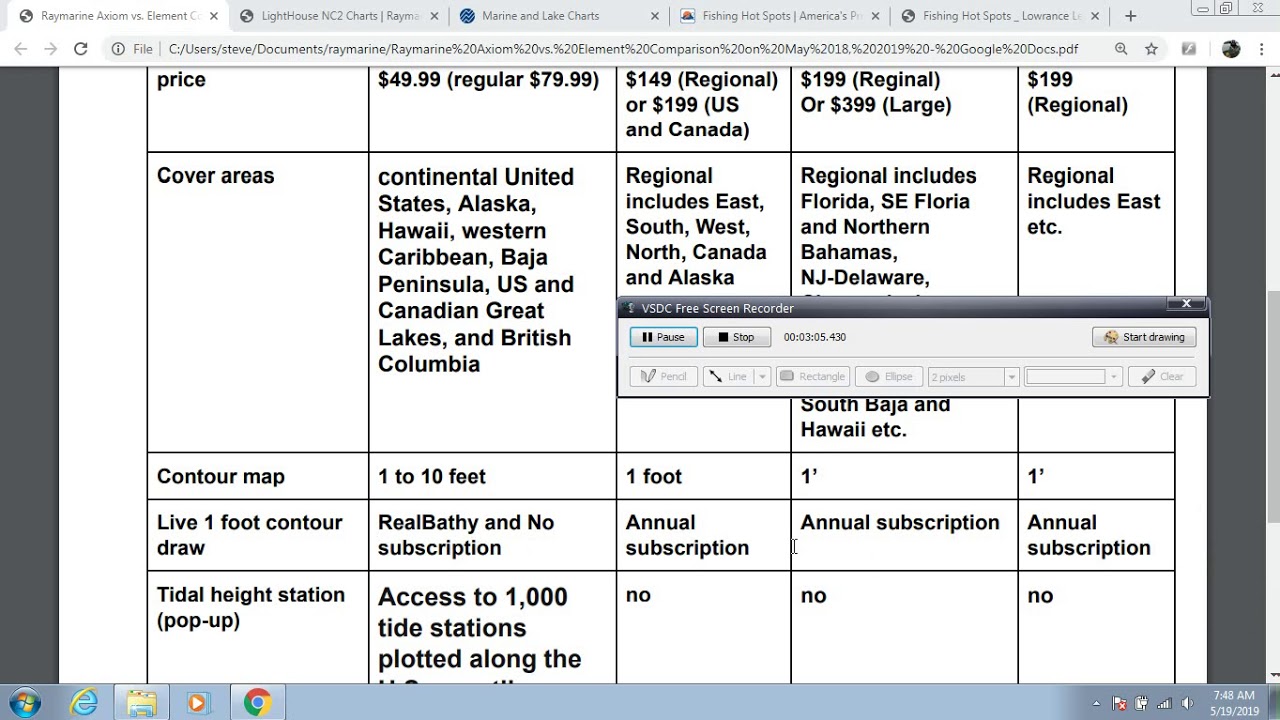Screen dimensions: 1280x720
Task: Click 'RealBathy and No subscription' cell
Action: pos(465,535)
